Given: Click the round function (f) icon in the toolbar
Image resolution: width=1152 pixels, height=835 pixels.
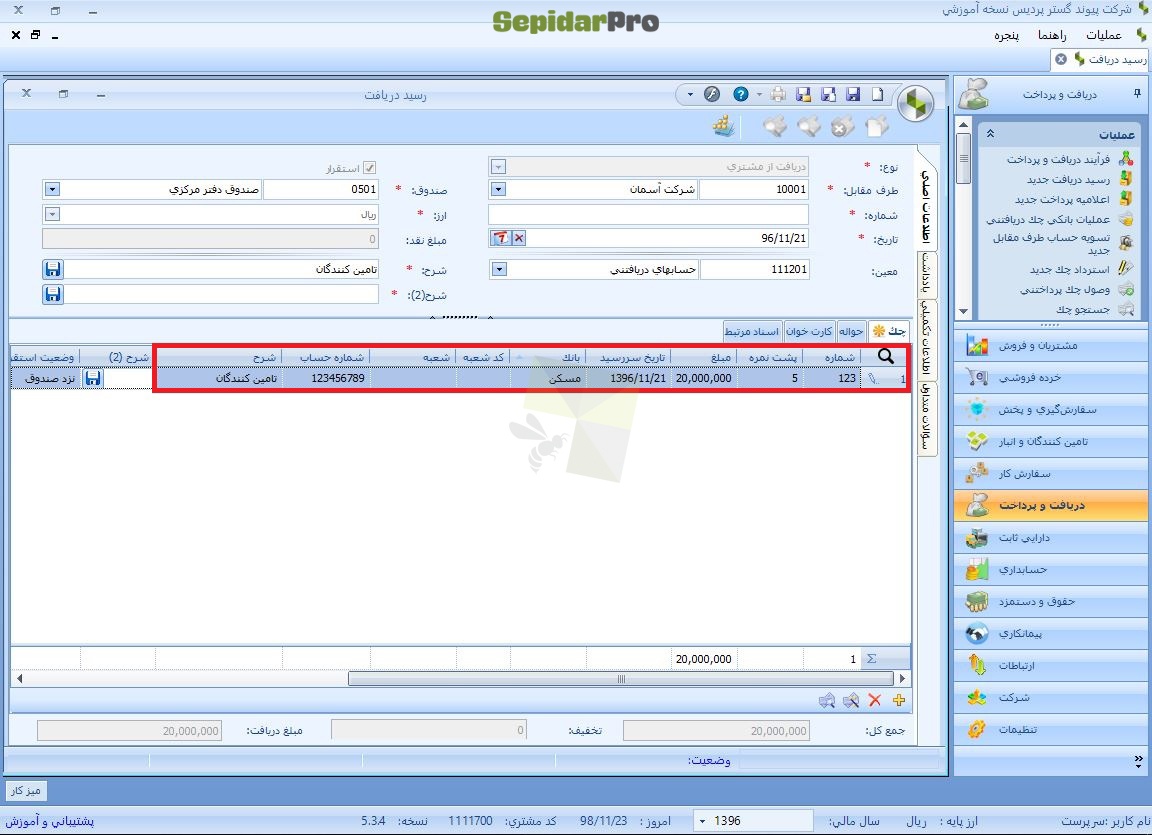Looking at the screenshot, I should (x=711, y=94).
